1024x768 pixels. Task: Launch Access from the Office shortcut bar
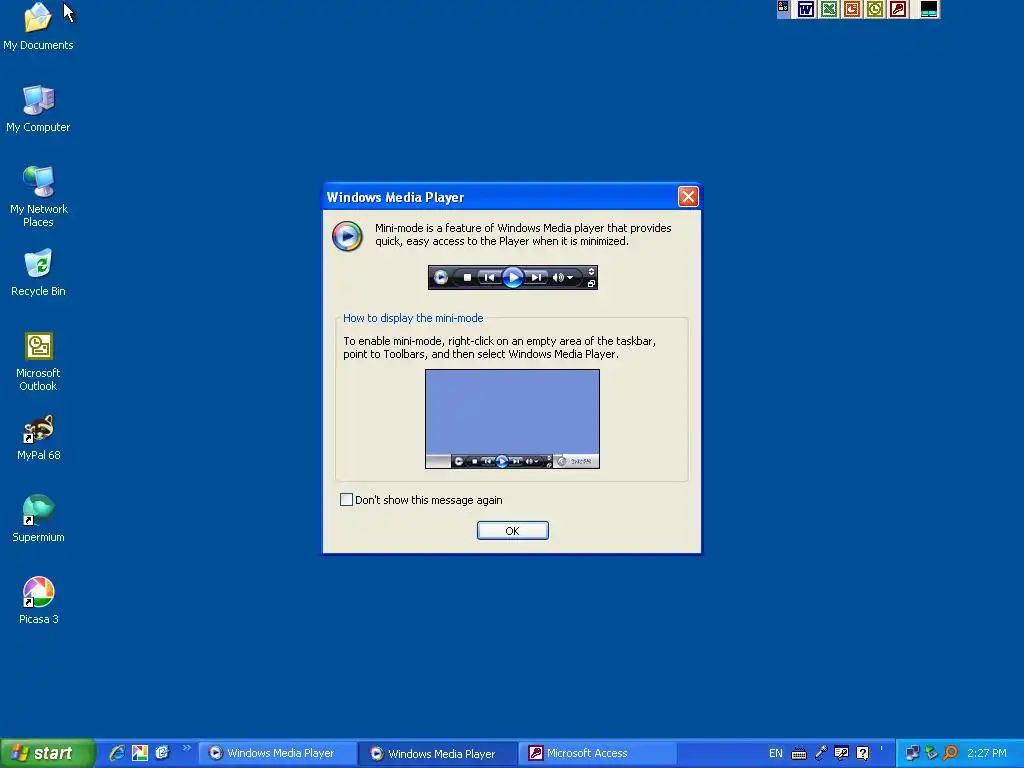pos(898,9)
